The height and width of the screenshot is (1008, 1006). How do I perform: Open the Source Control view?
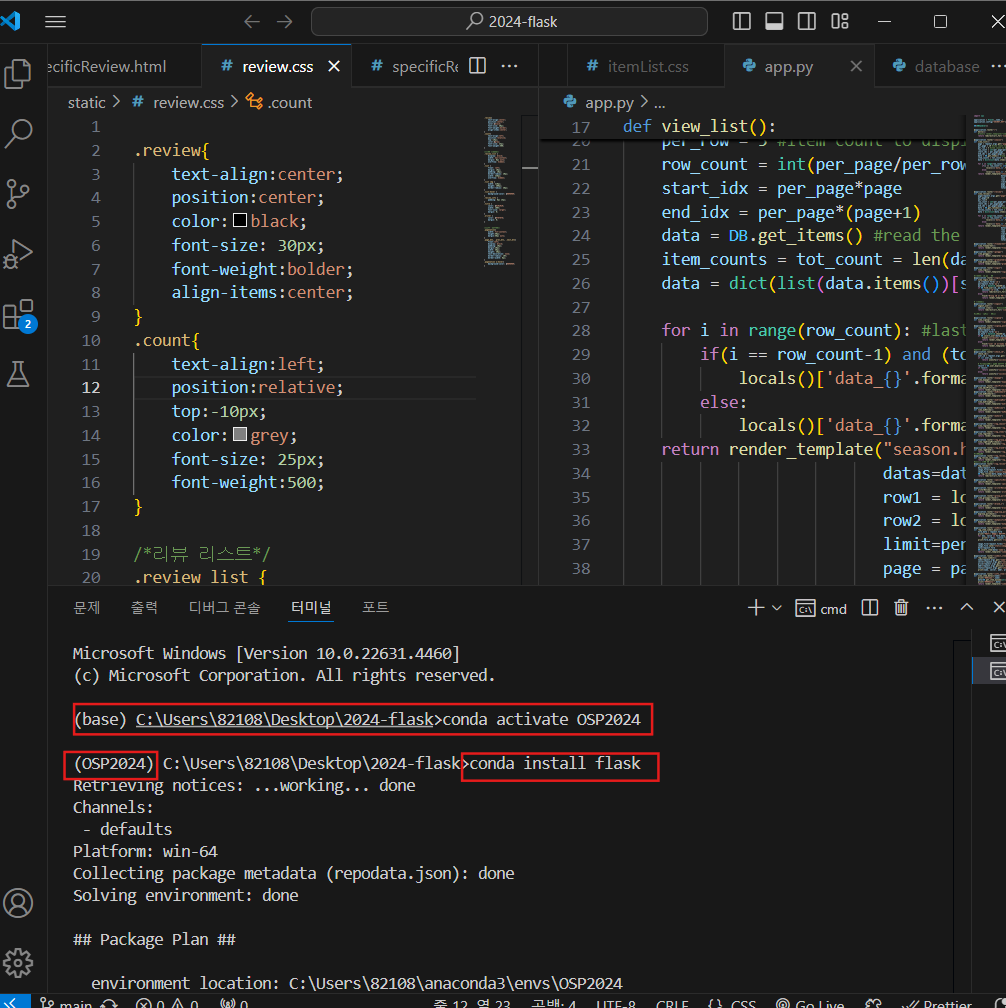tap(18, 194)
